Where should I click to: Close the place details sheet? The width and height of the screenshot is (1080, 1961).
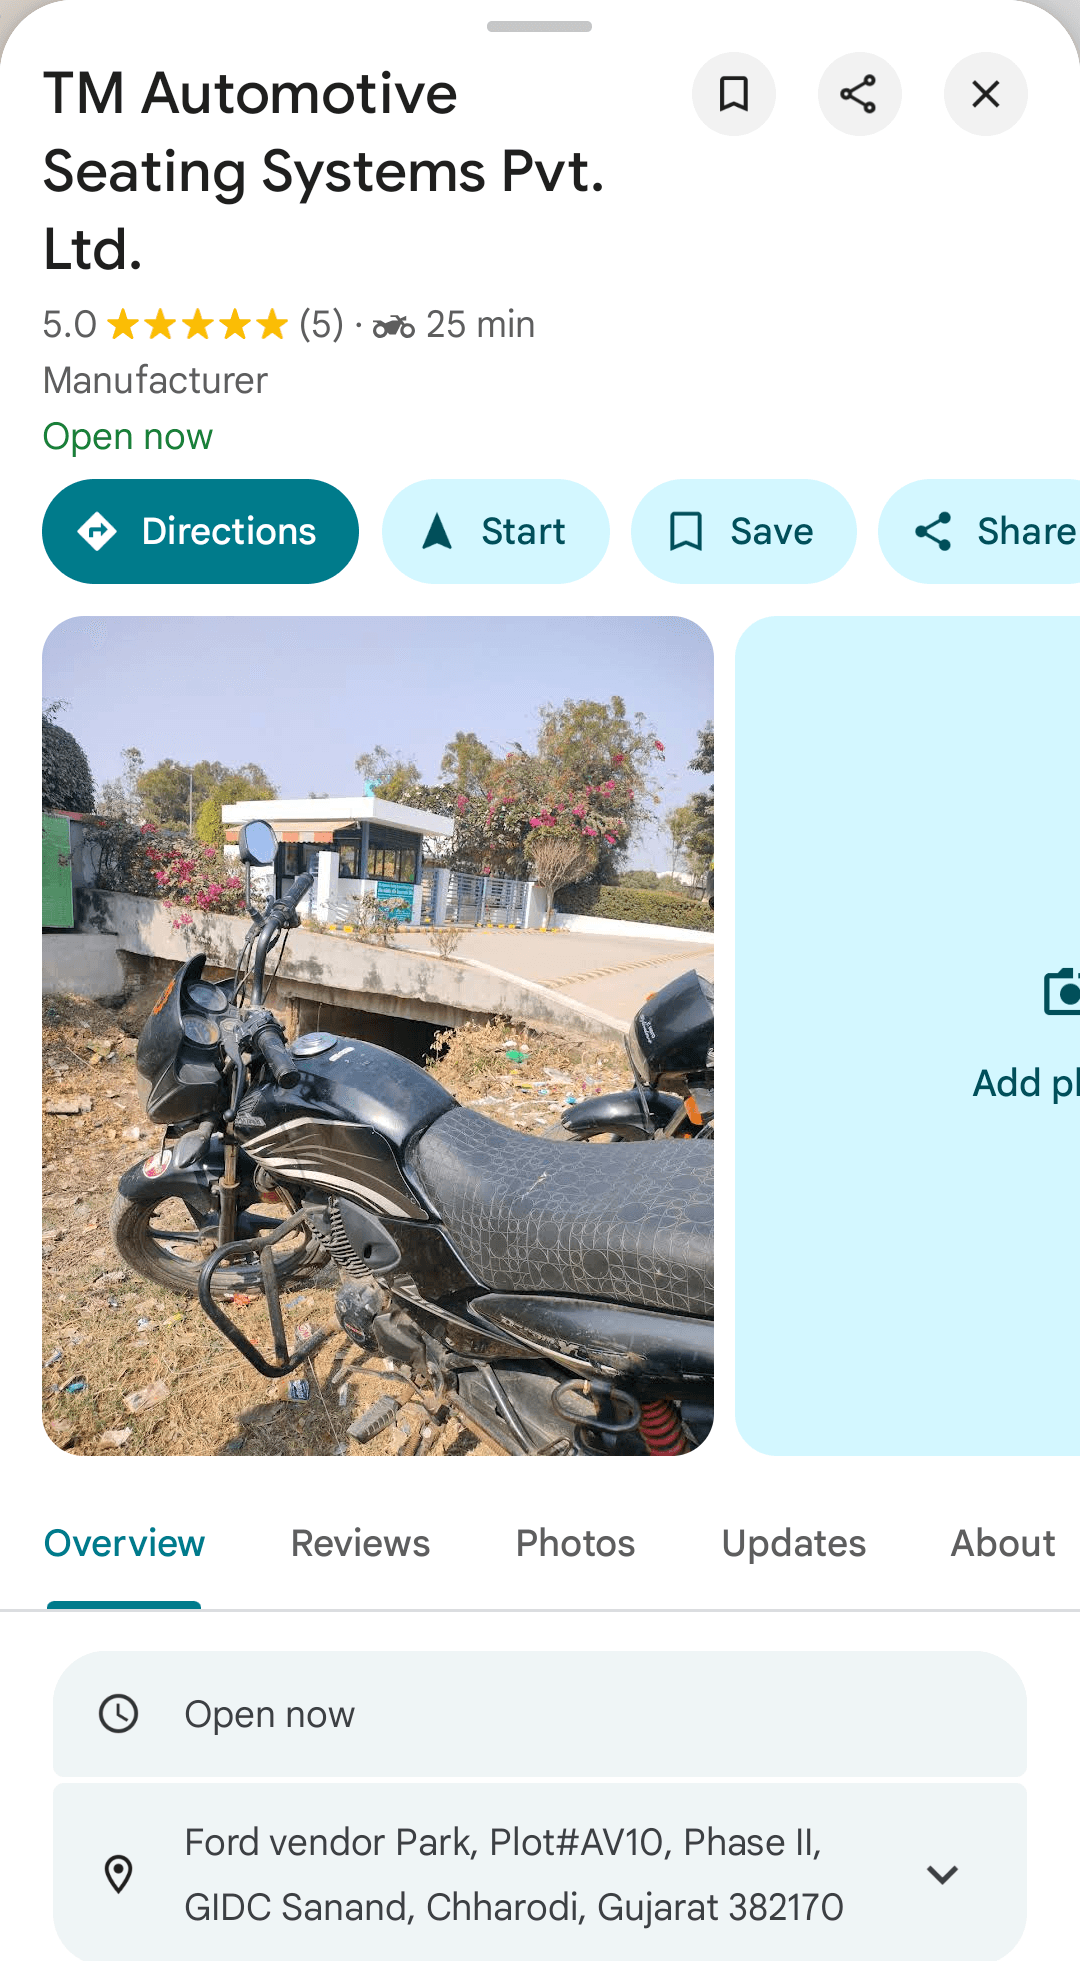(985, 94)
